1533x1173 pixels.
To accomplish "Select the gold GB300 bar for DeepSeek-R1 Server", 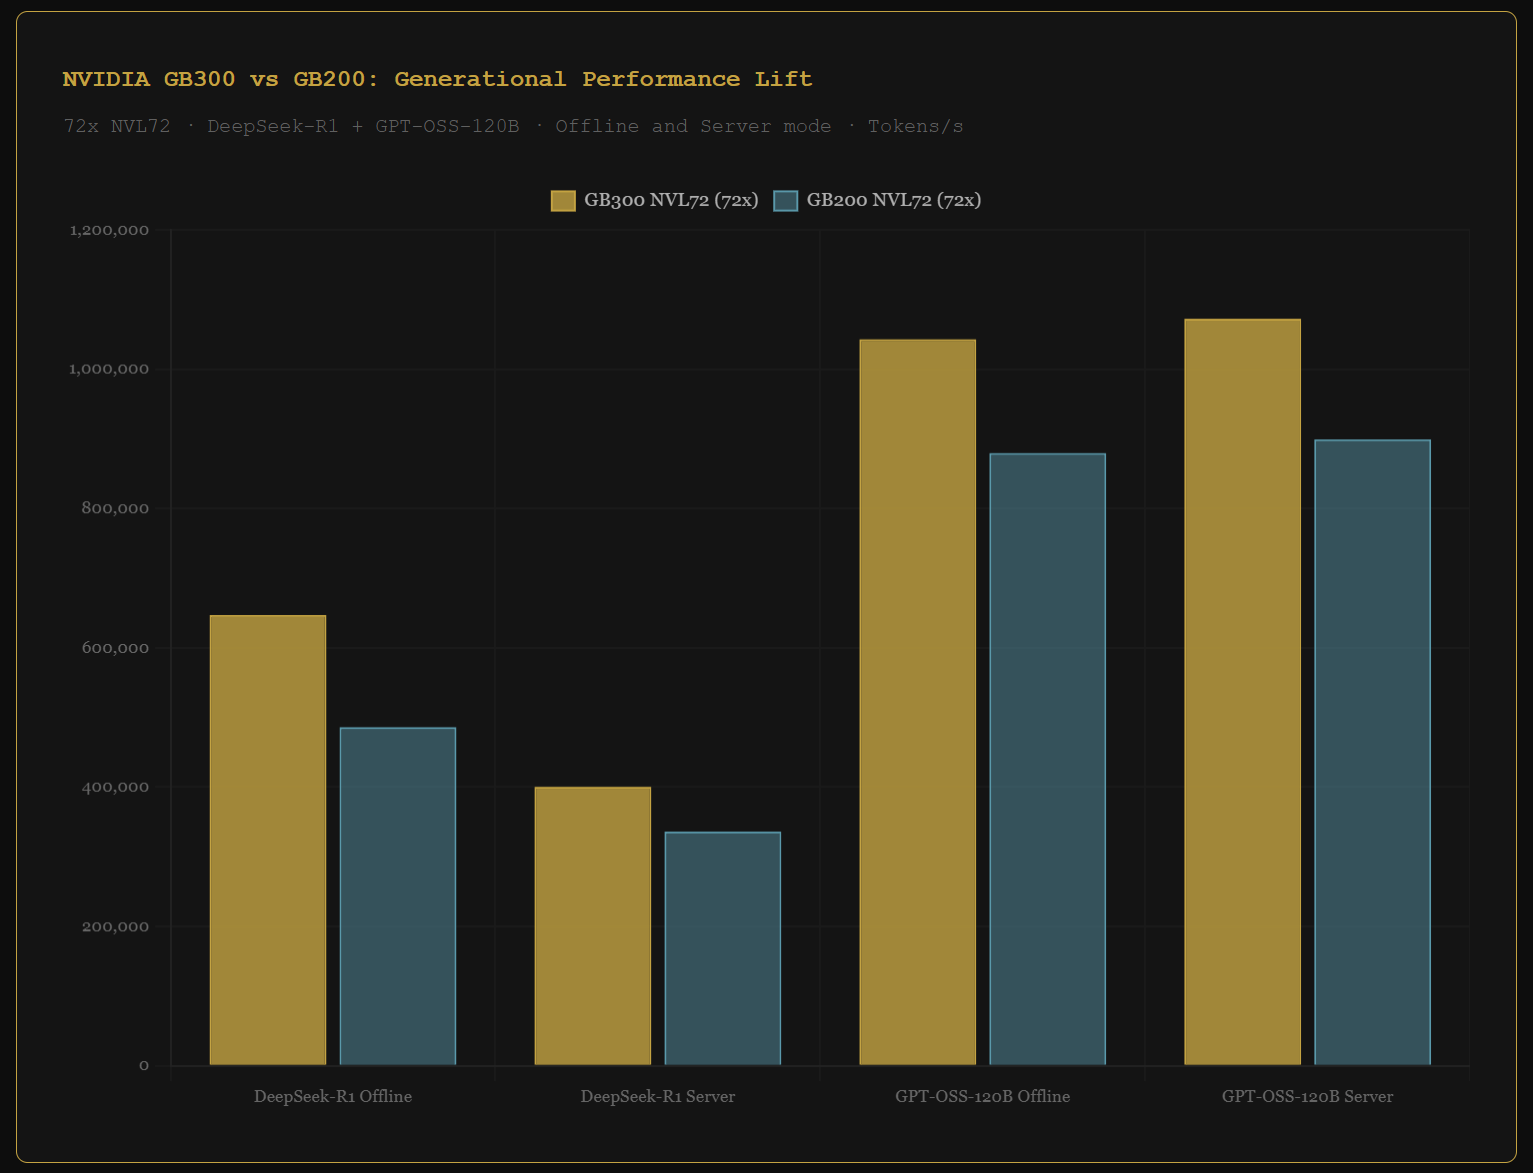I will (593, 926).
